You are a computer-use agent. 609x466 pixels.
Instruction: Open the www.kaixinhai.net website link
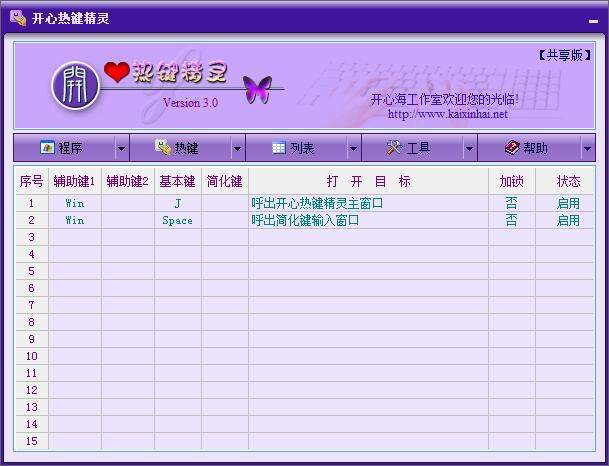(x=447, y=114)
